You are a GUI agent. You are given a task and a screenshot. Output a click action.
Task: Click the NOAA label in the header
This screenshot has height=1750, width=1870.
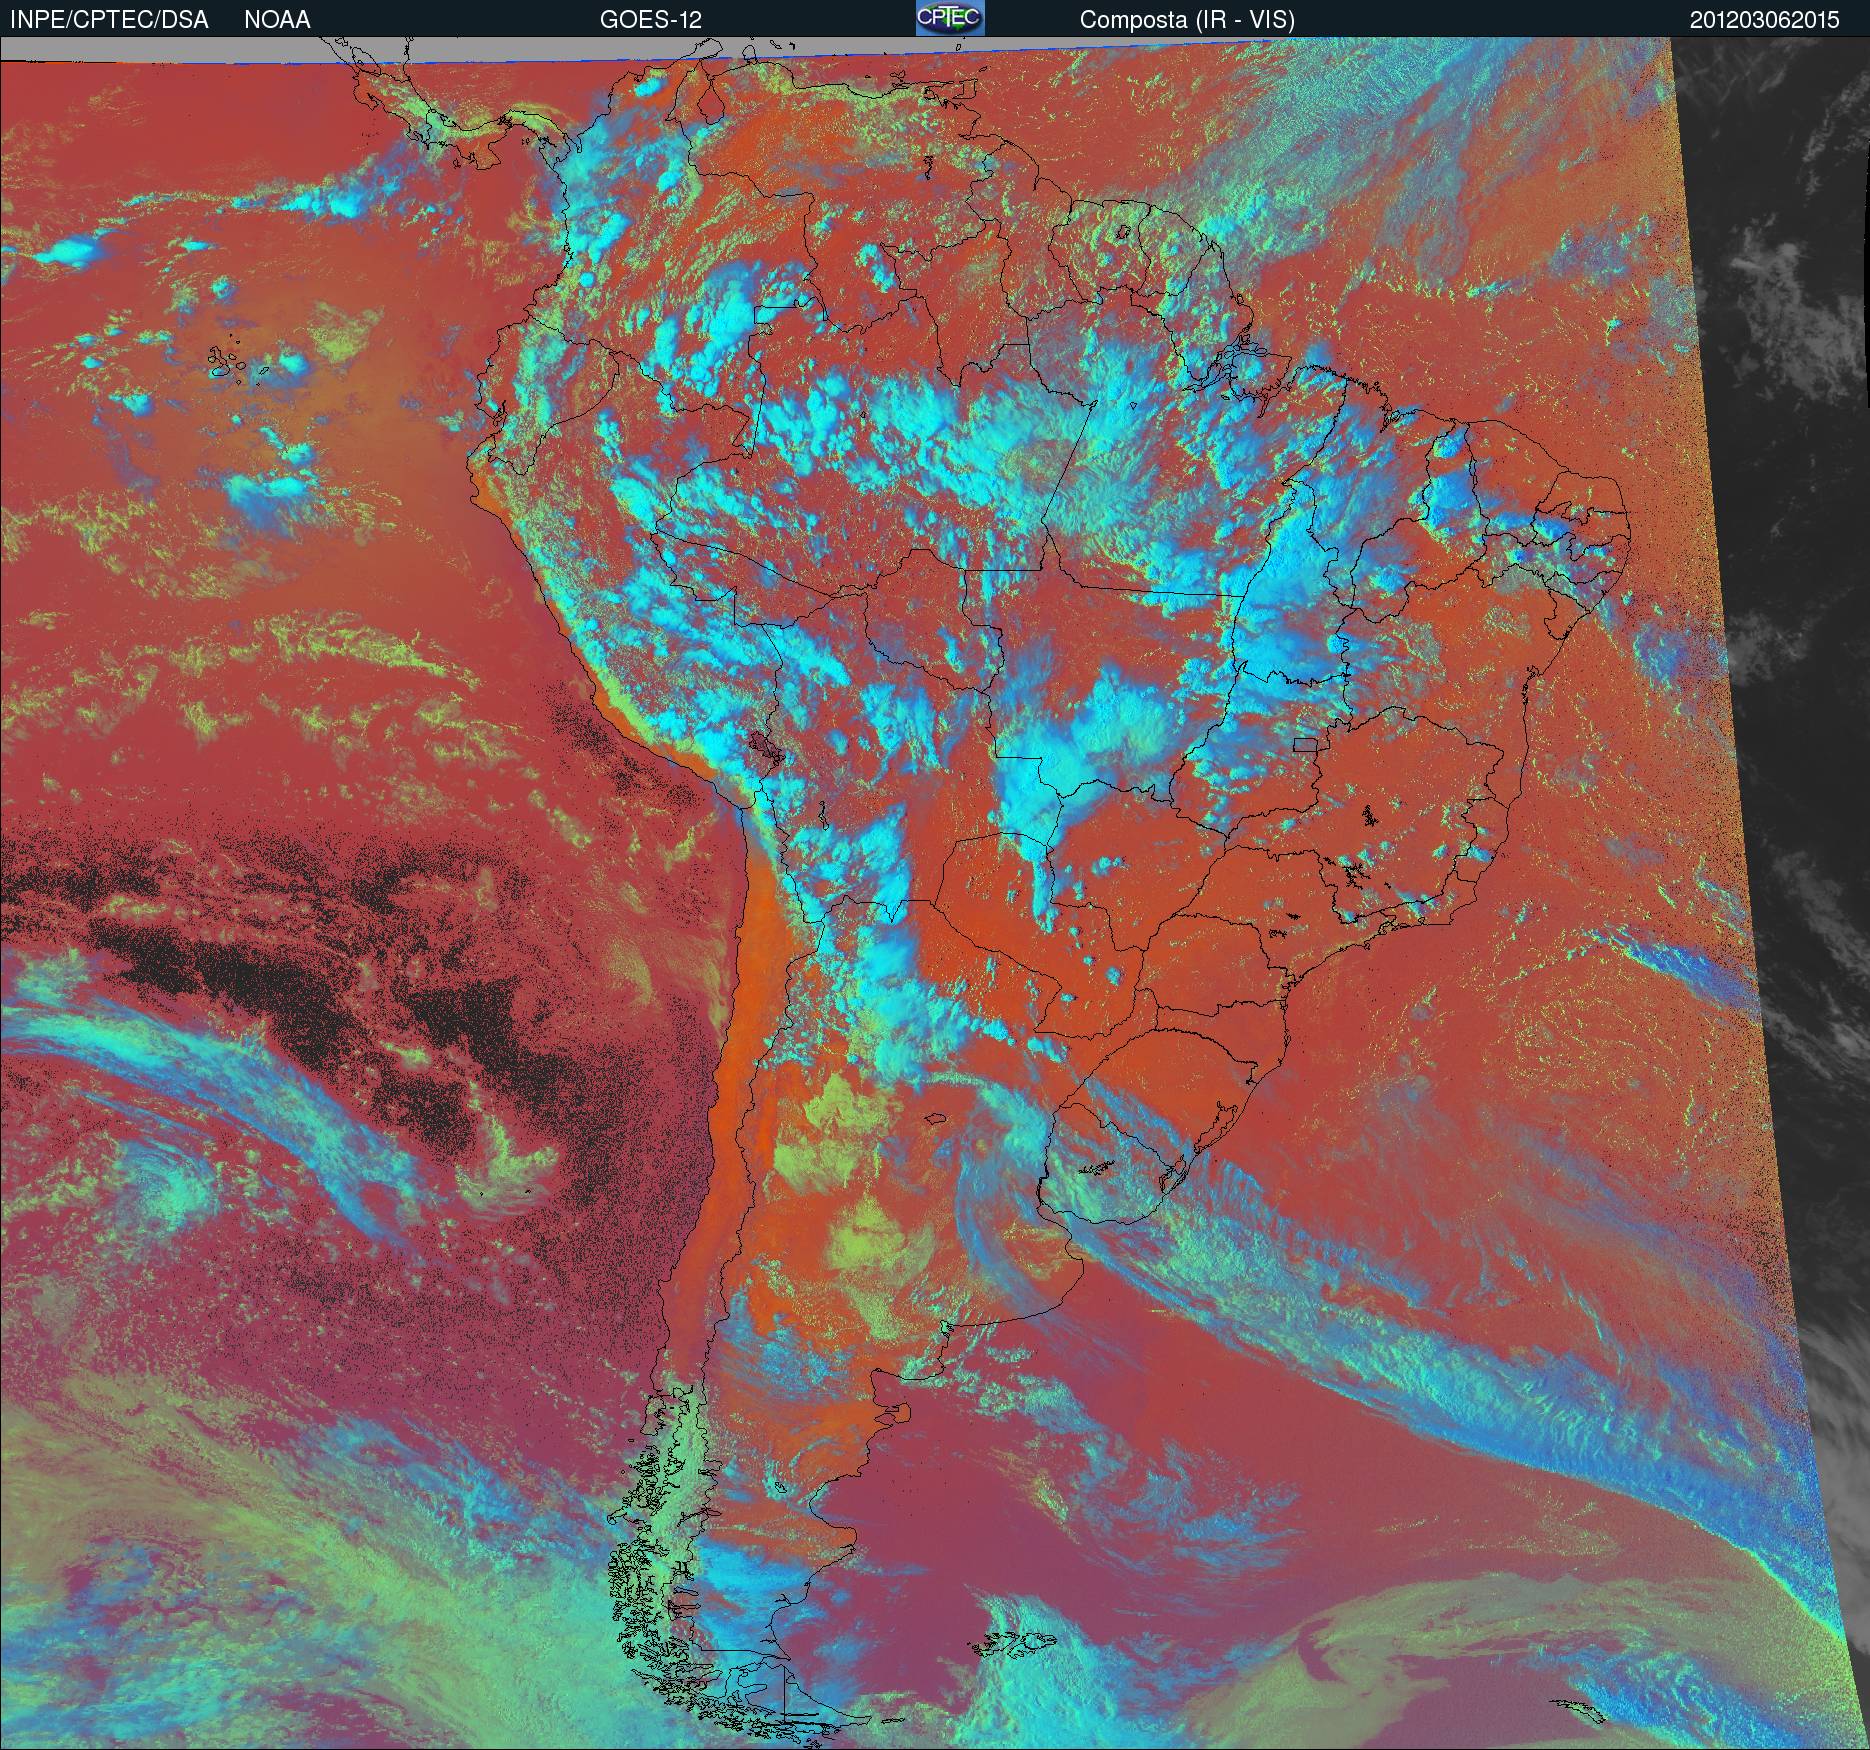[277, 20]
